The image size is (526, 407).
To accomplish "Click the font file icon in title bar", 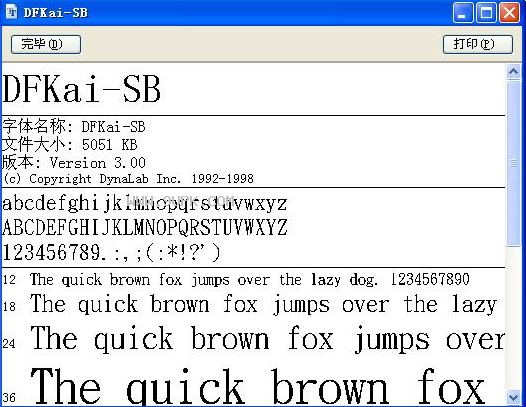I will 11,12.
